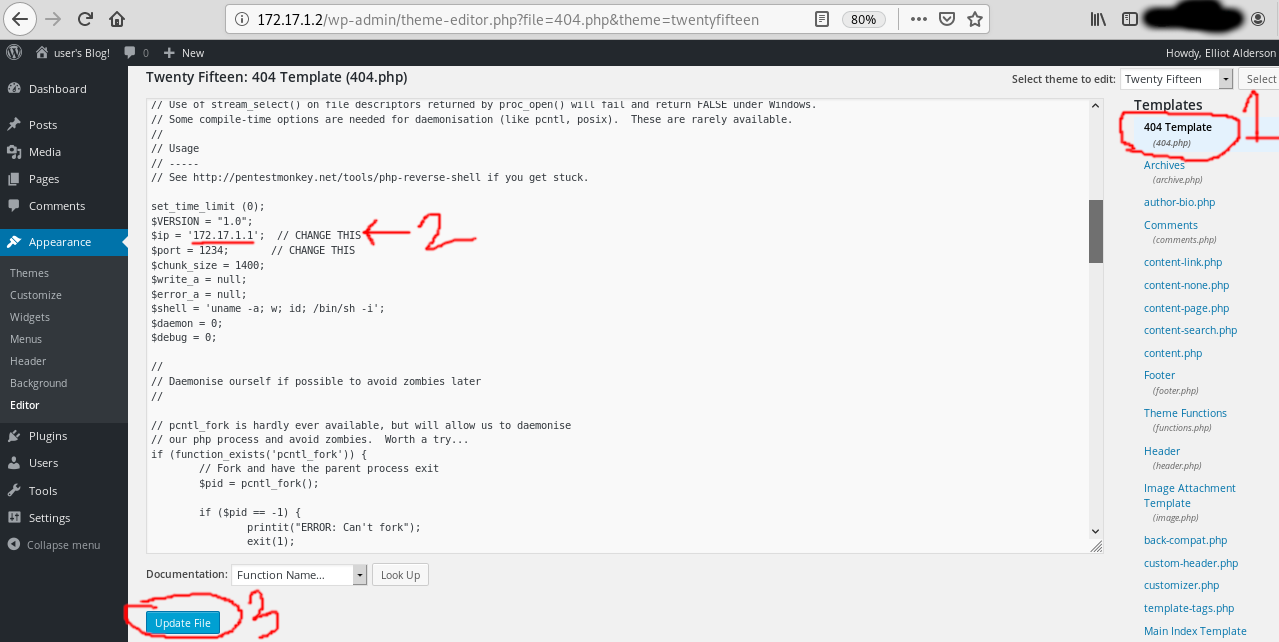Click the code editor scrollbar thumb
The image size is (1279, 642).
coord(1095,231)
